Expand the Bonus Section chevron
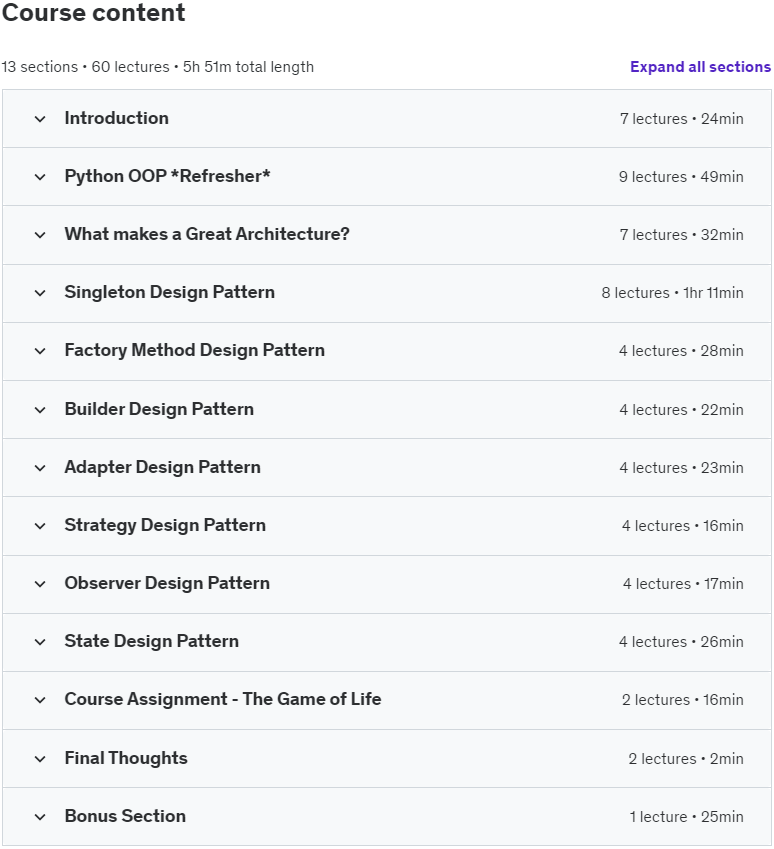774x849 pixels. point(40,817)
